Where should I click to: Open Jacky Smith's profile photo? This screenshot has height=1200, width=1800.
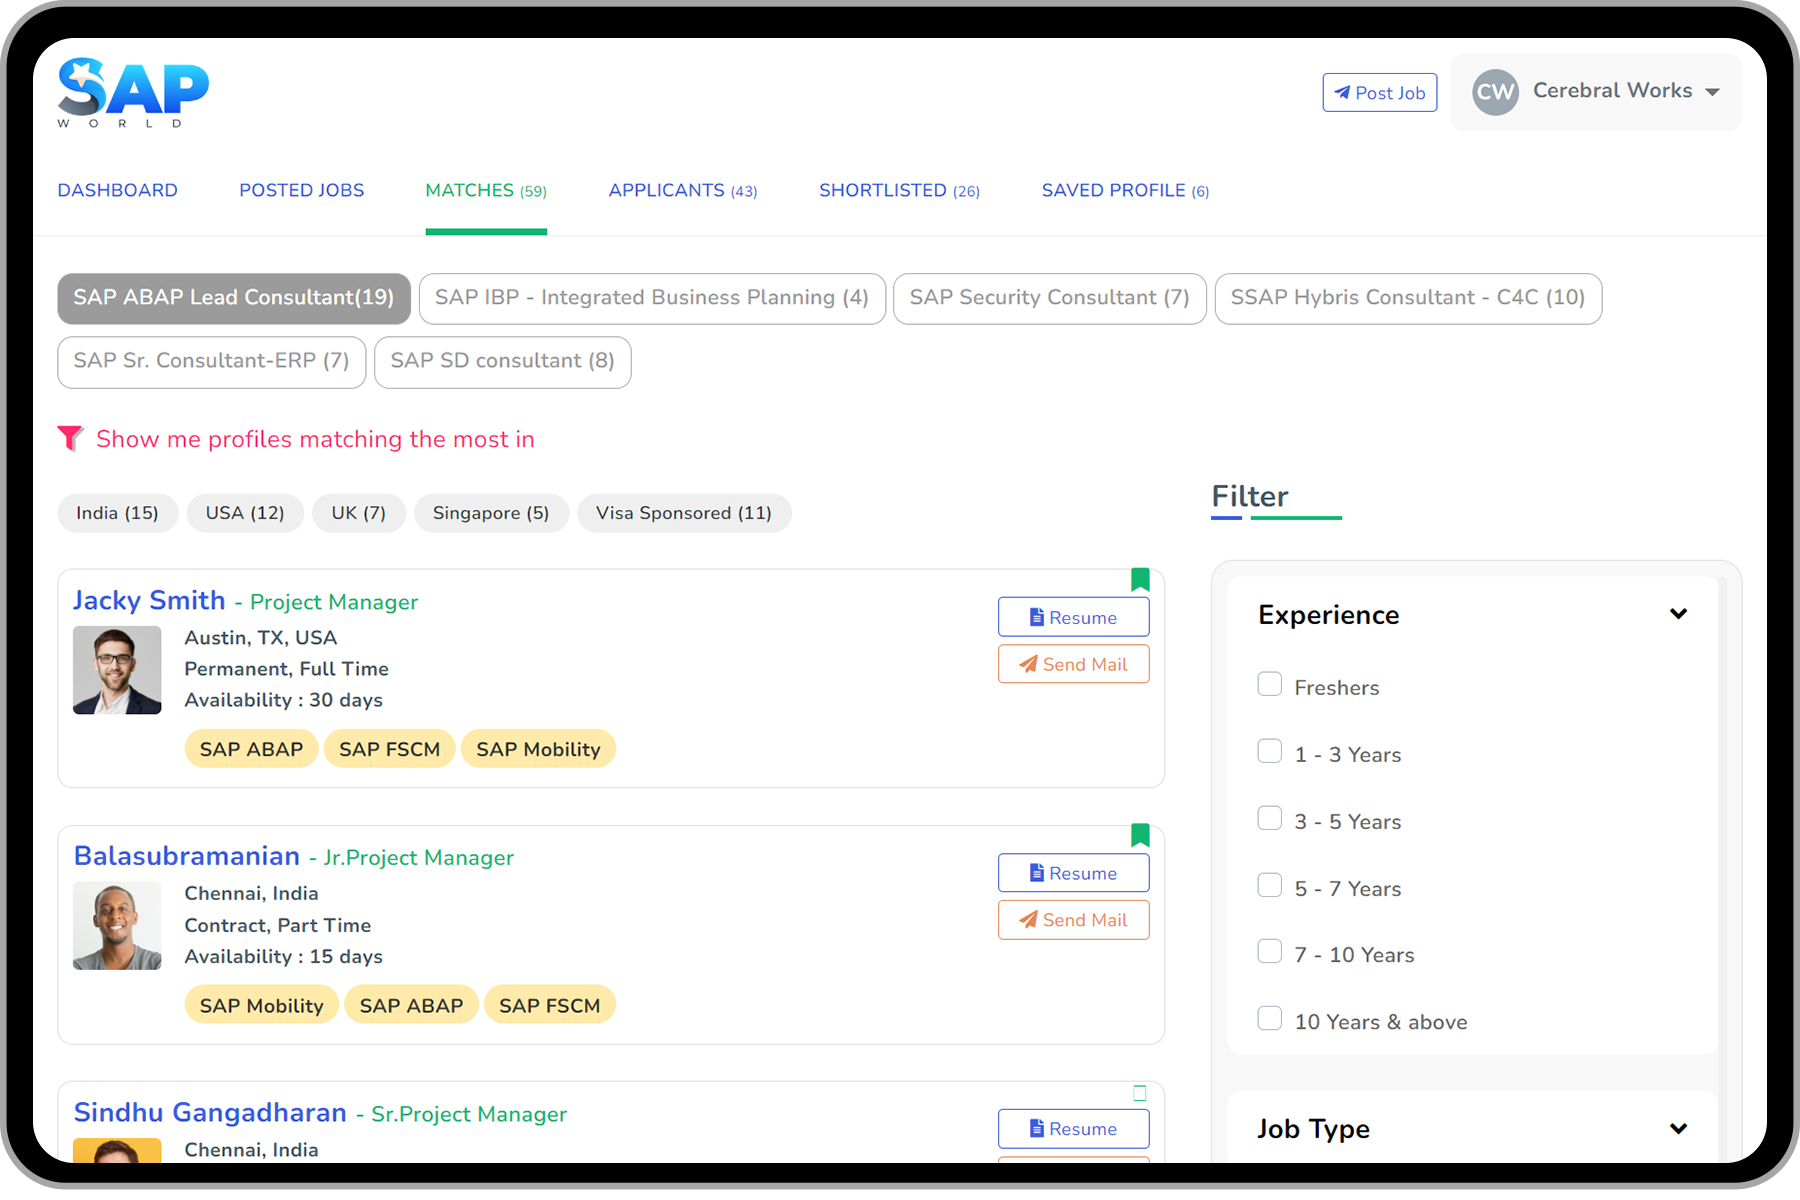click(117, 670)
